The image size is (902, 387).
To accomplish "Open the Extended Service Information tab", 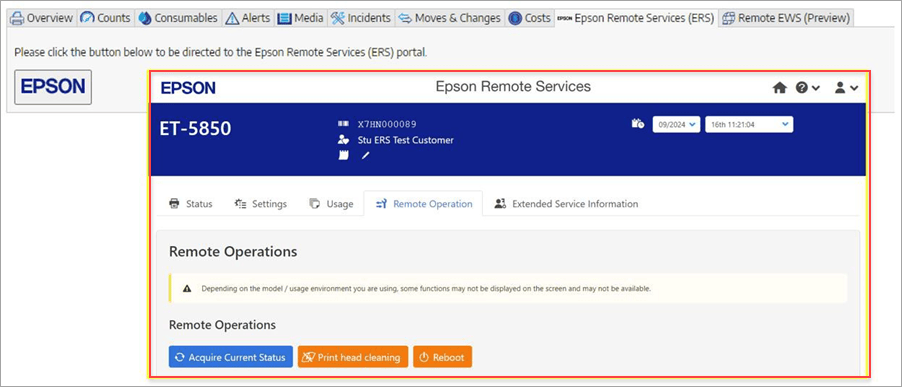I will (x=566, y=204).
